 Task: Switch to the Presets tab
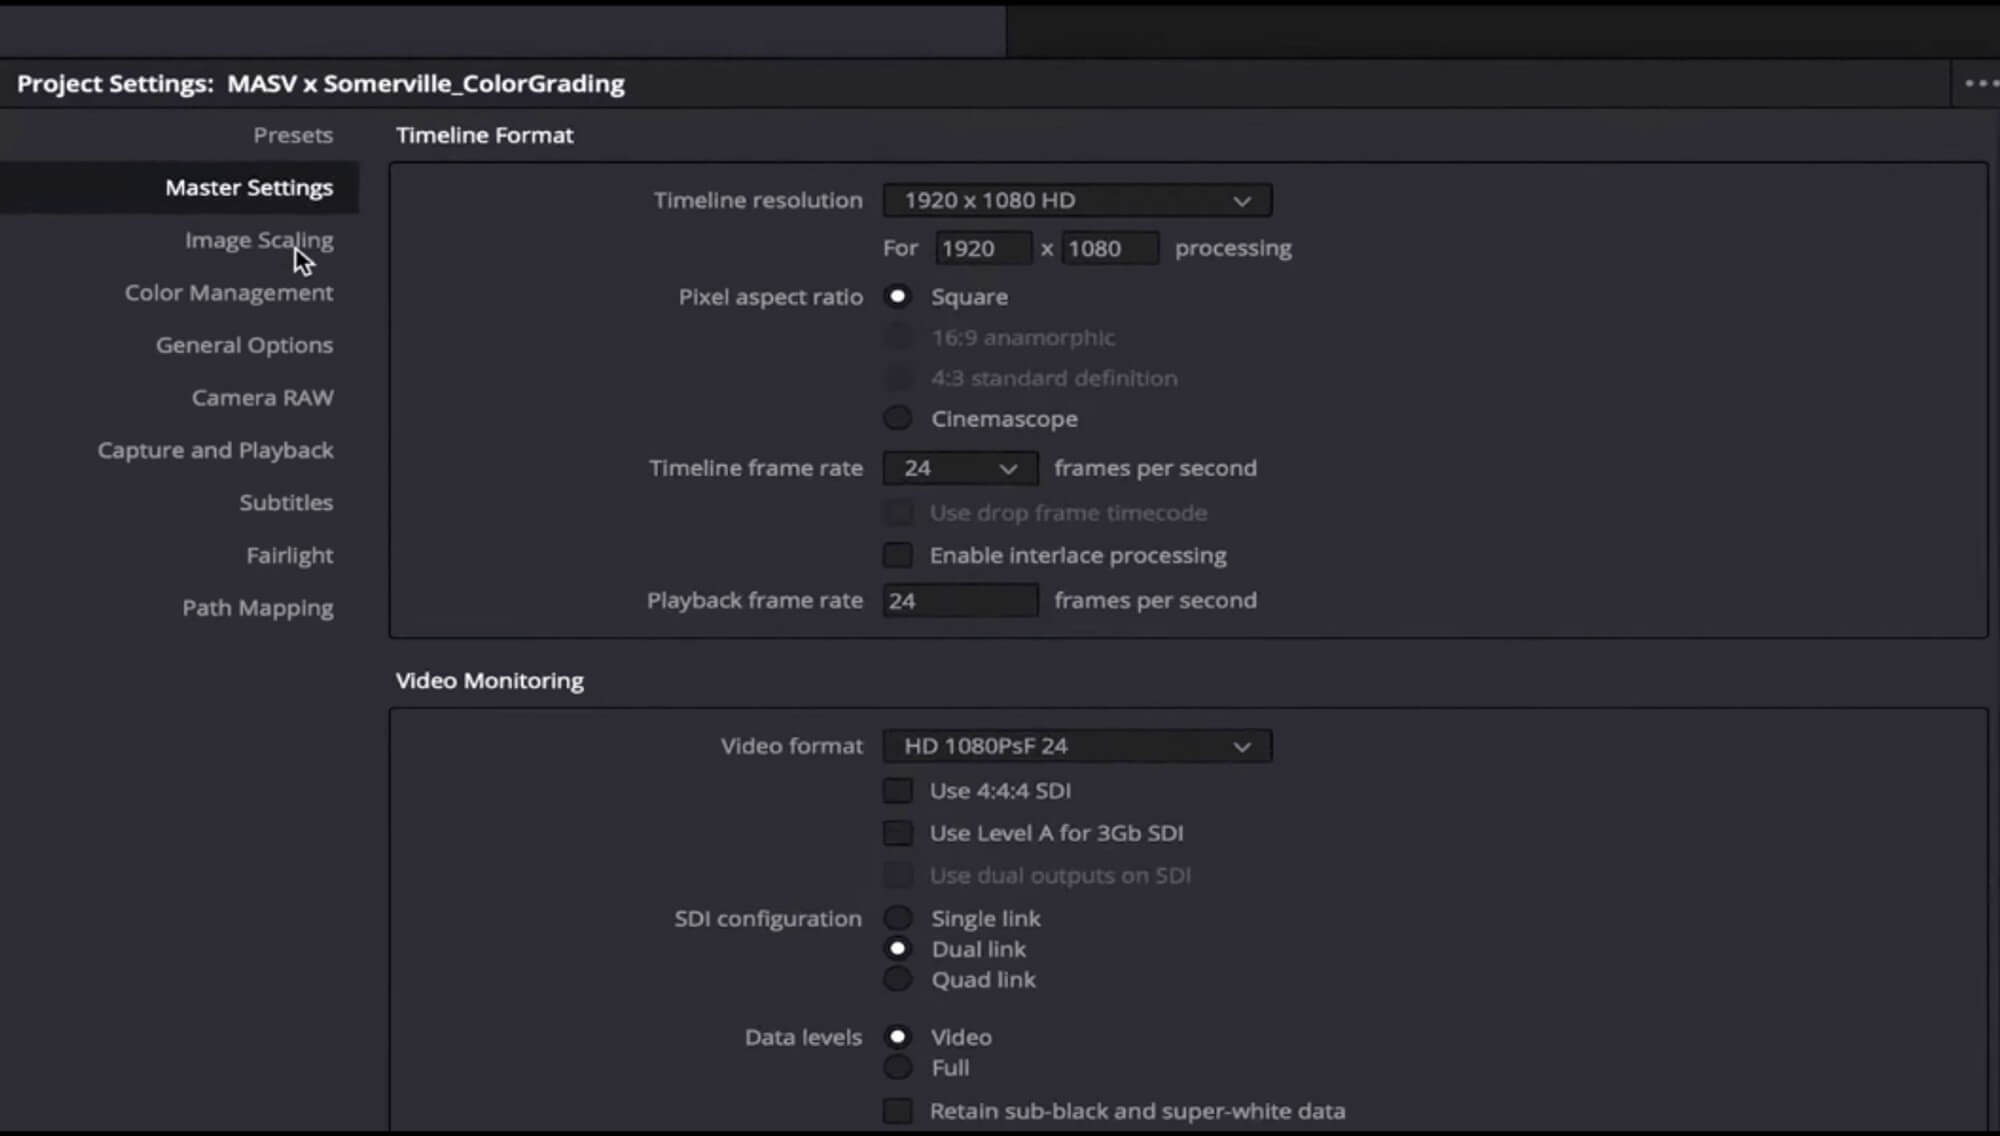coord(293,133)
